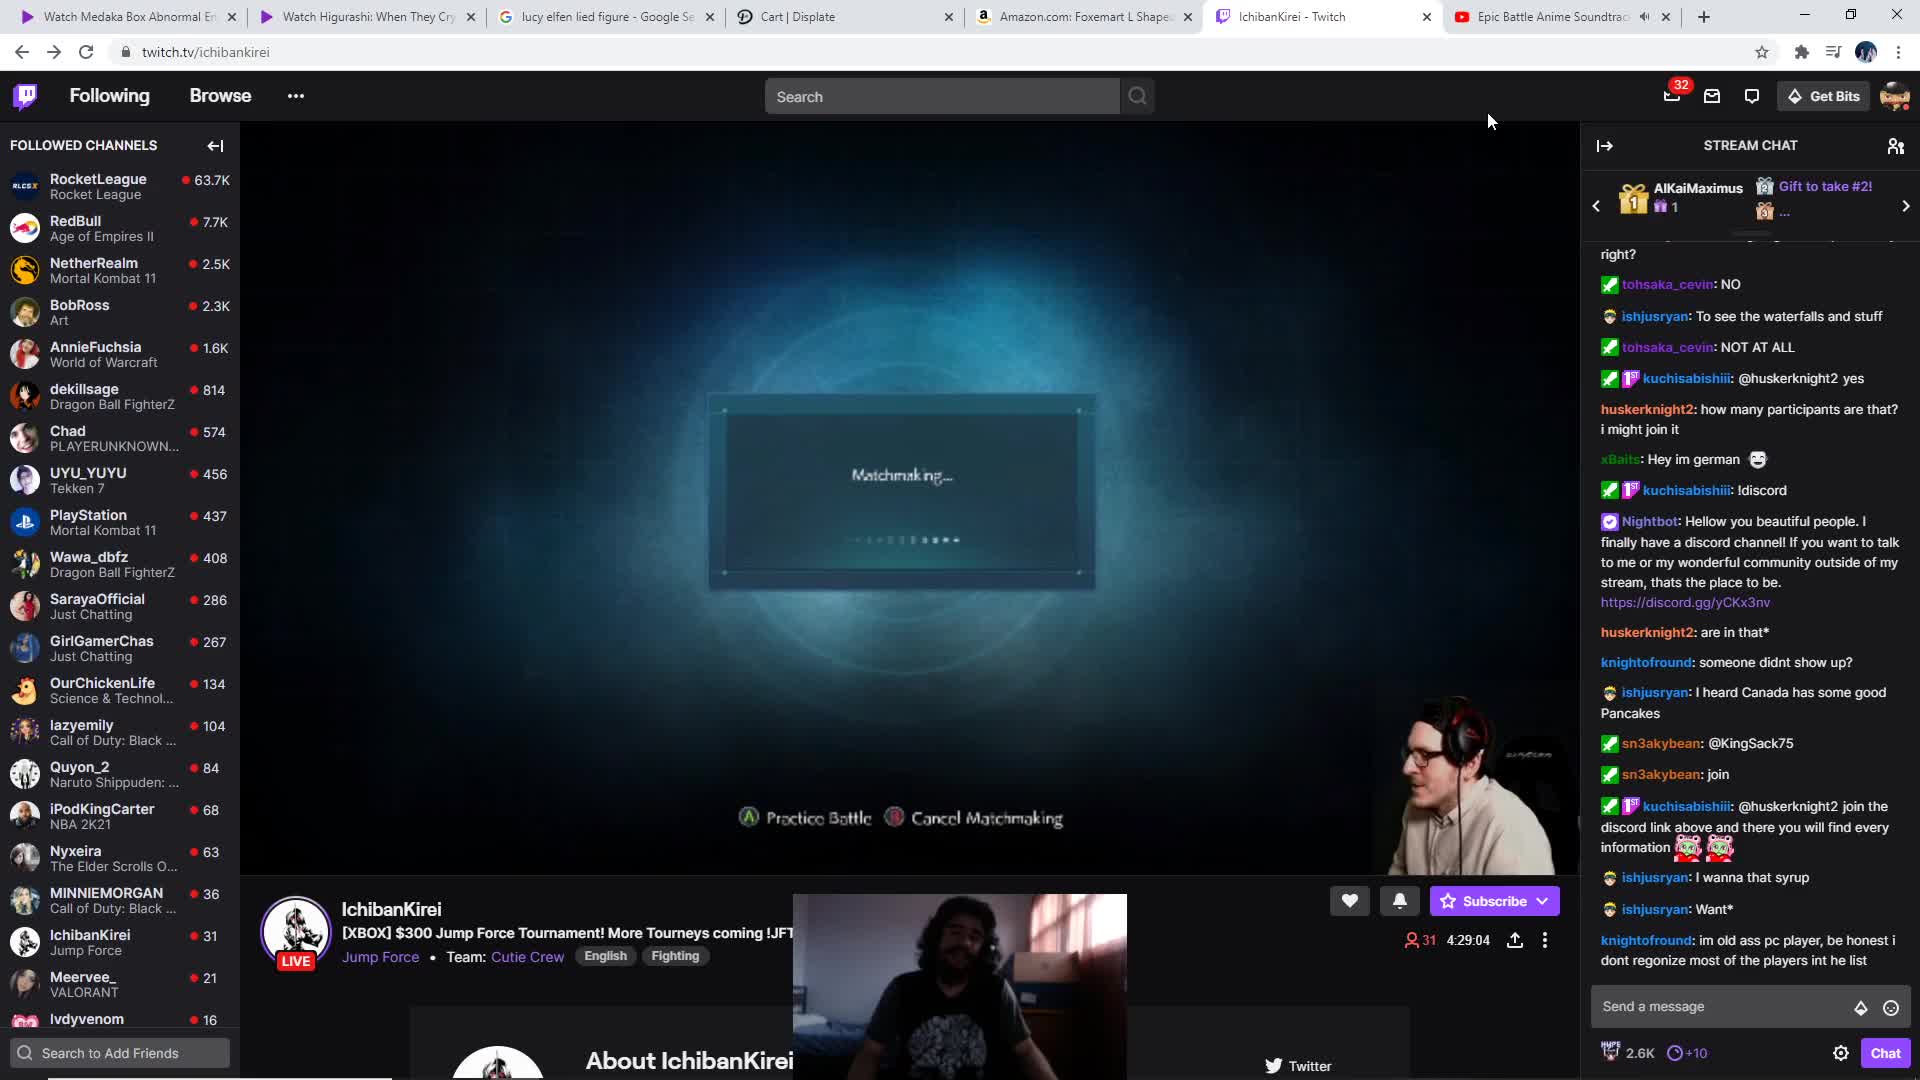Open Prime loot notifications with 32 badge
The image size is (1920, 1080).
coord(1672,96)
